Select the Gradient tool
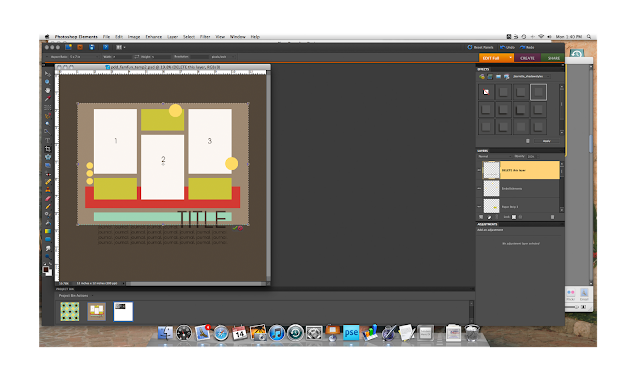Viewport: 640px width, 391px height. [x=48, y=231]
